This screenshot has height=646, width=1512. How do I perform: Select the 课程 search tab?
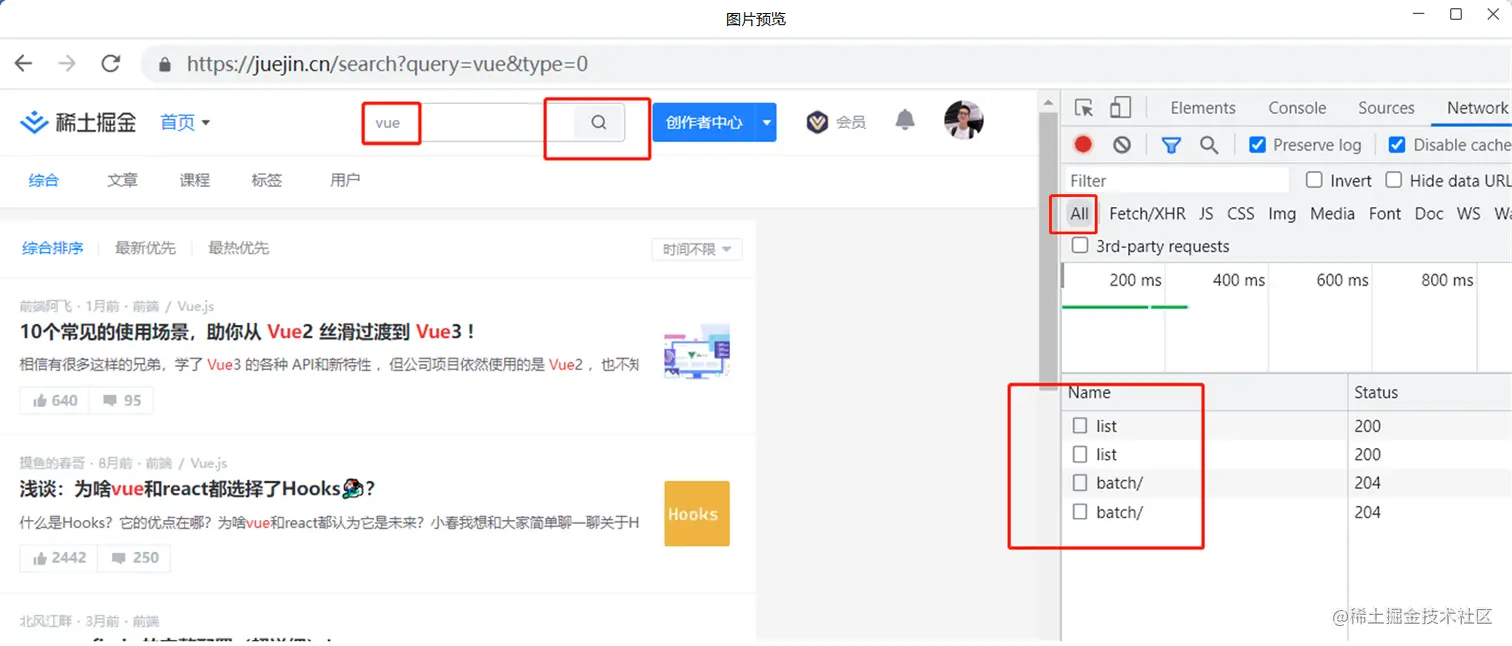point(195,180)
